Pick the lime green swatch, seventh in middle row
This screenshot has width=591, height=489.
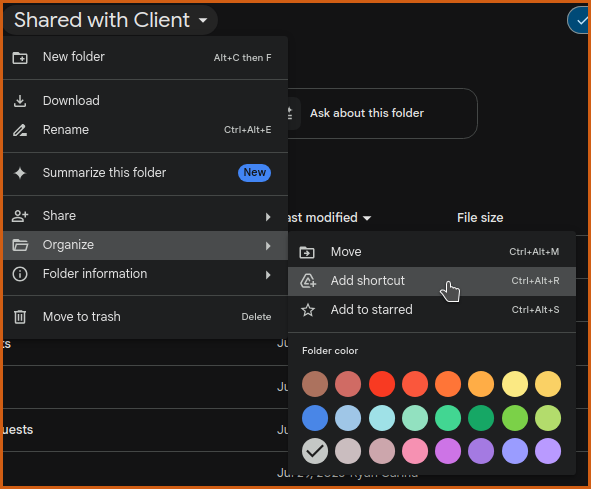coord(515,418)
